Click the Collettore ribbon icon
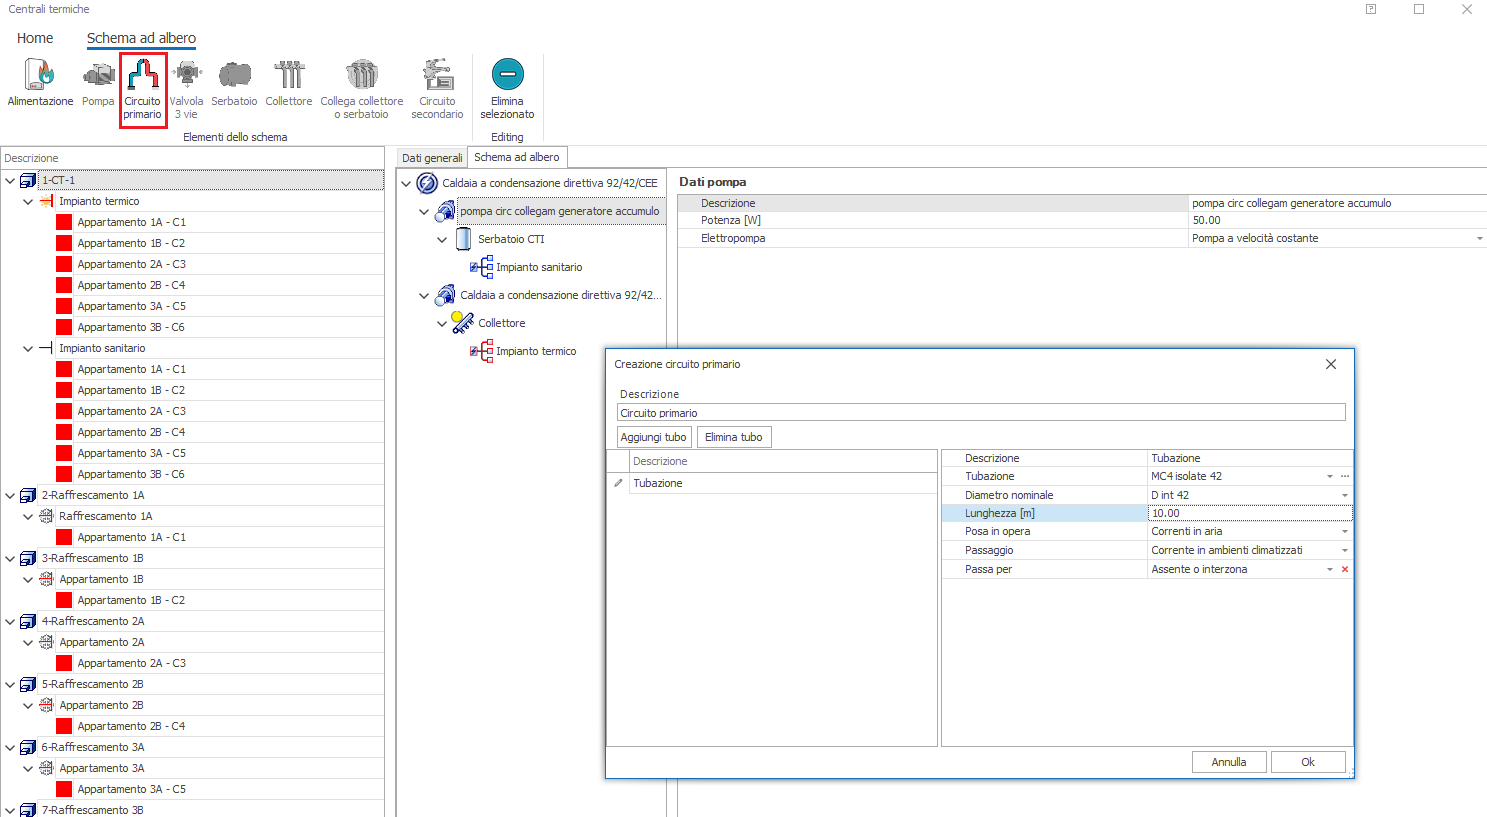 coord(289,86)
